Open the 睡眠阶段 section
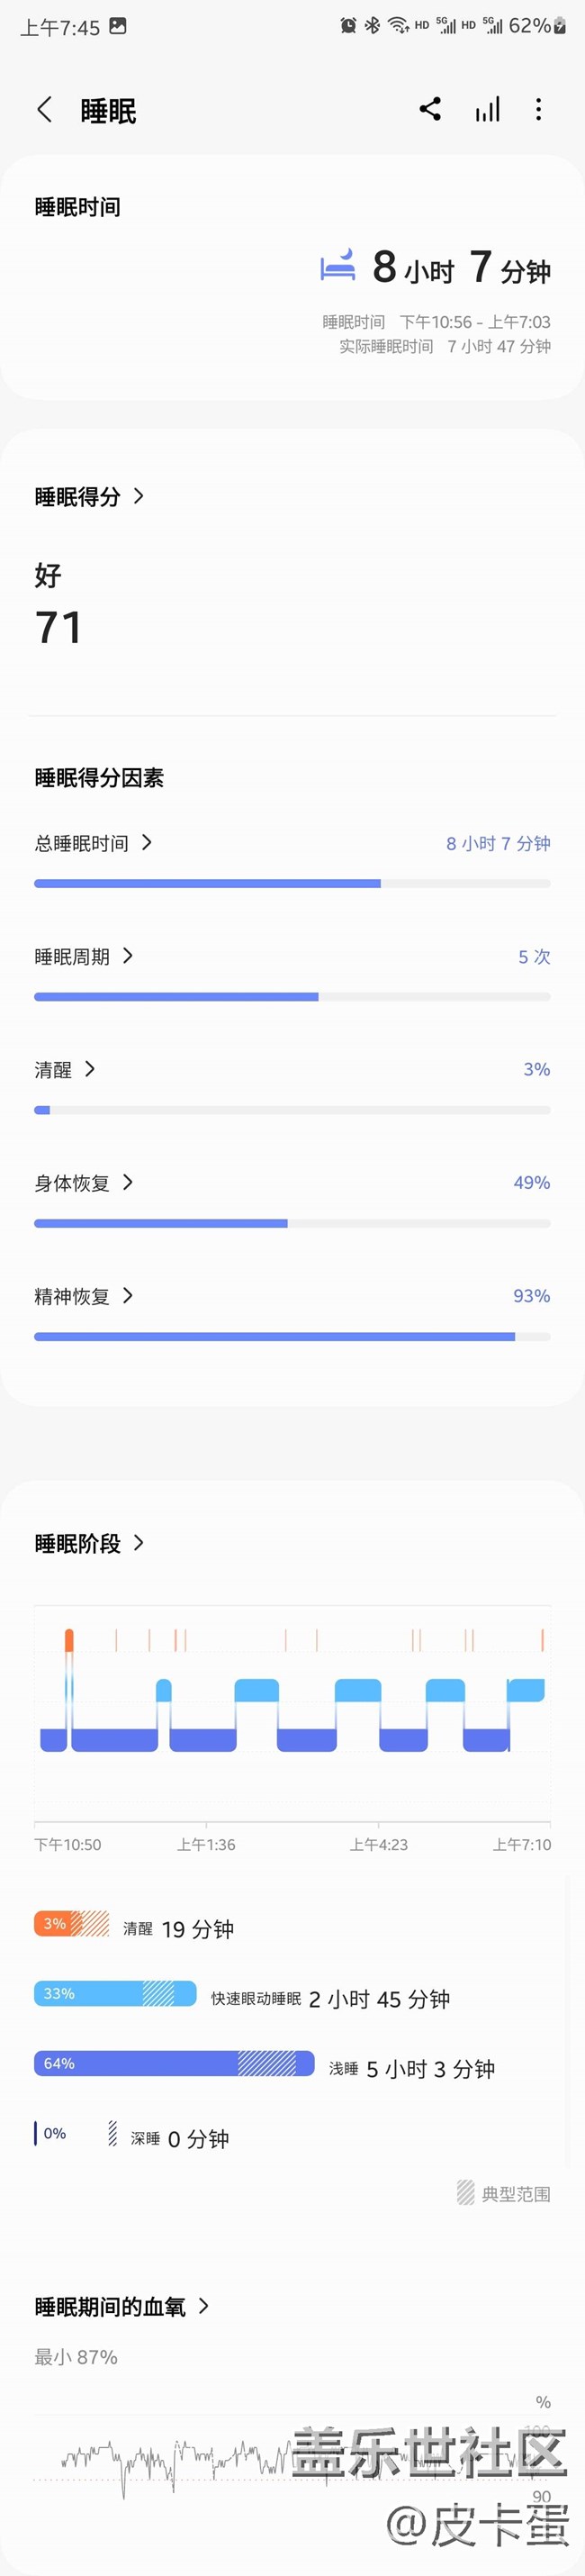The height and width of the screenshot is (2576, 585). [139, 1543]
